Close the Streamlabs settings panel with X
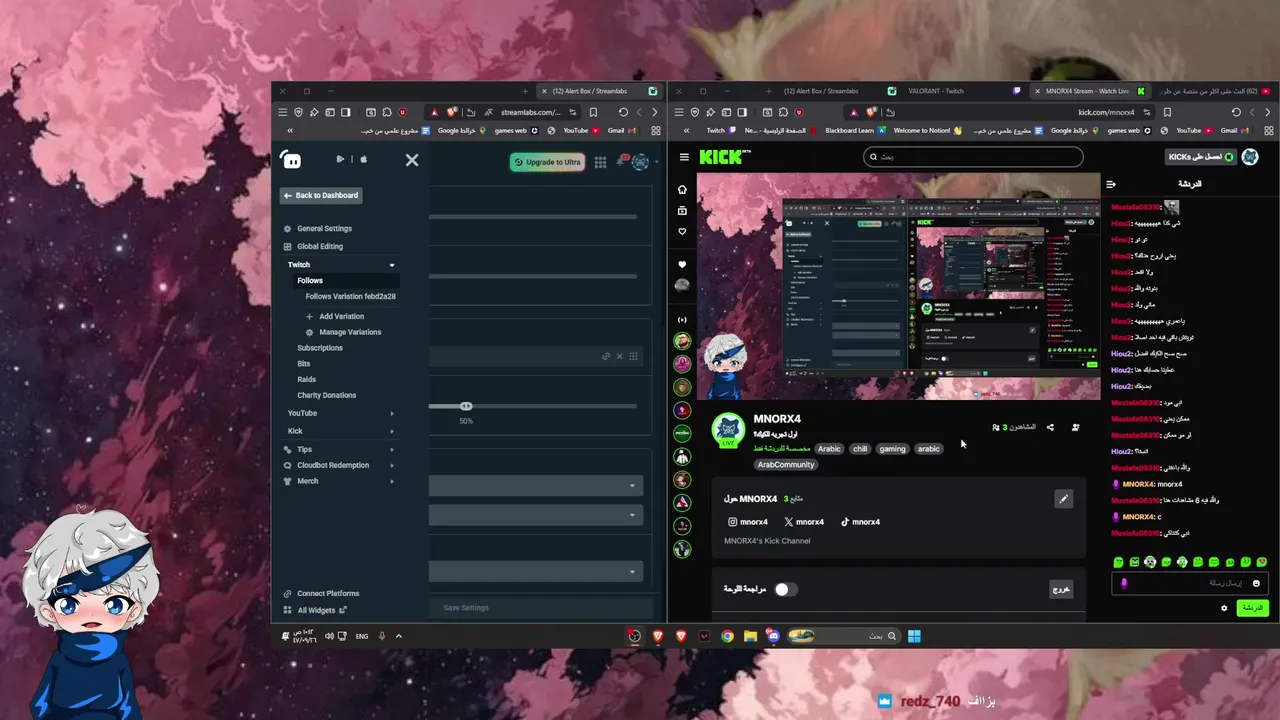This screenshot has height=720, width=1280. pyautogui.click(x=412, y=160)
